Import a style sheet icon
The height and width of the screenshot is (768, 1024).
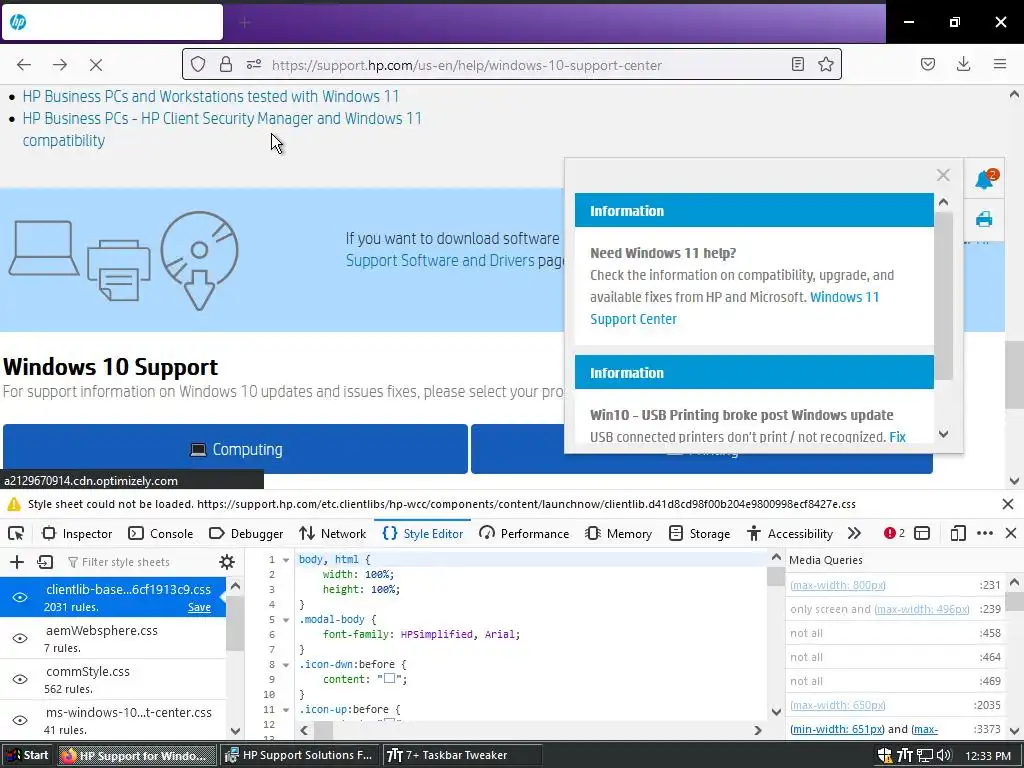click(x=45, y=562)
